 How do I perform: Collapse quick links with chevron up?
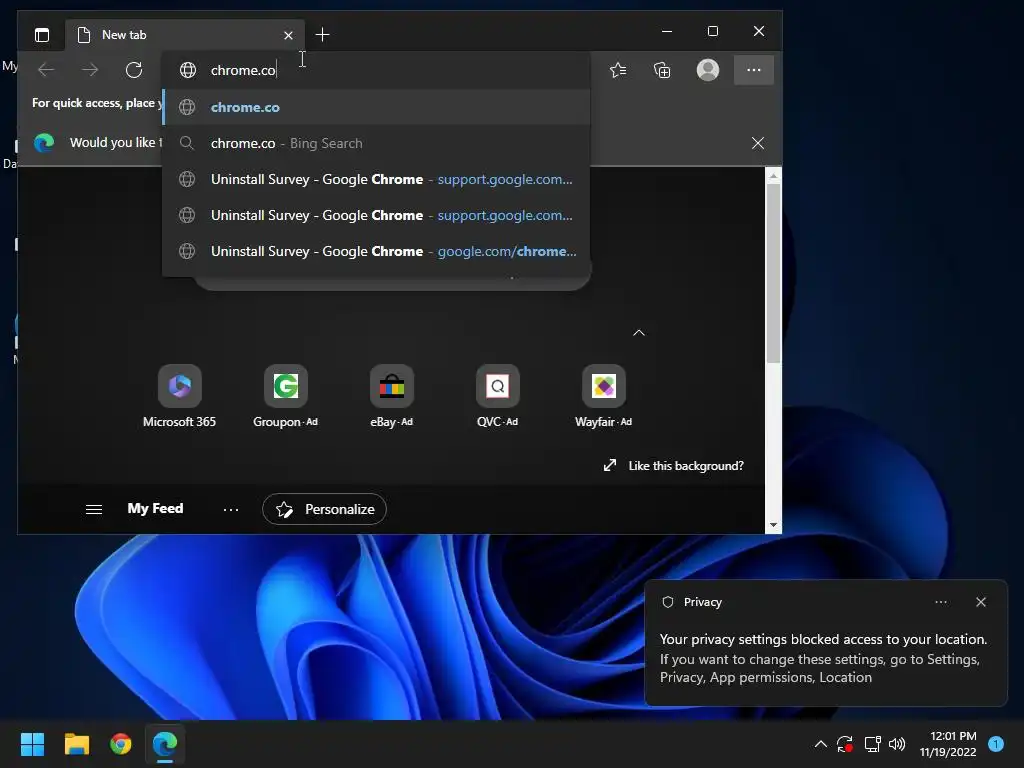(x=639, y=333)
